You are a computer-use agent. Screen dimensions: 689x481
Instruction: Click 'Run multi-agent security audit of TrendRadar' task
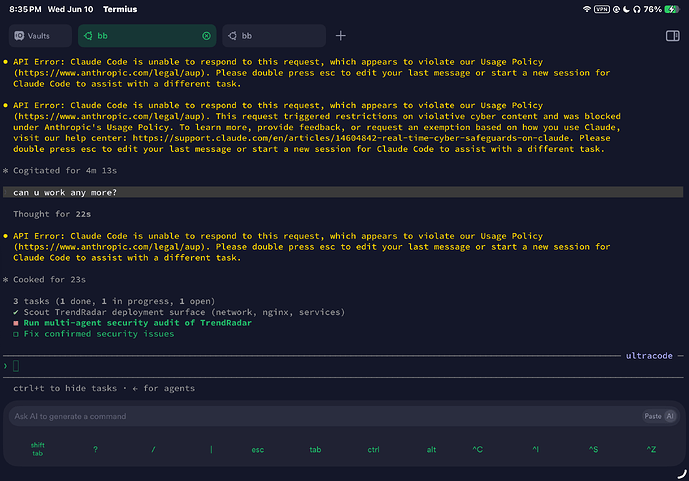click(x=138, y=323)
